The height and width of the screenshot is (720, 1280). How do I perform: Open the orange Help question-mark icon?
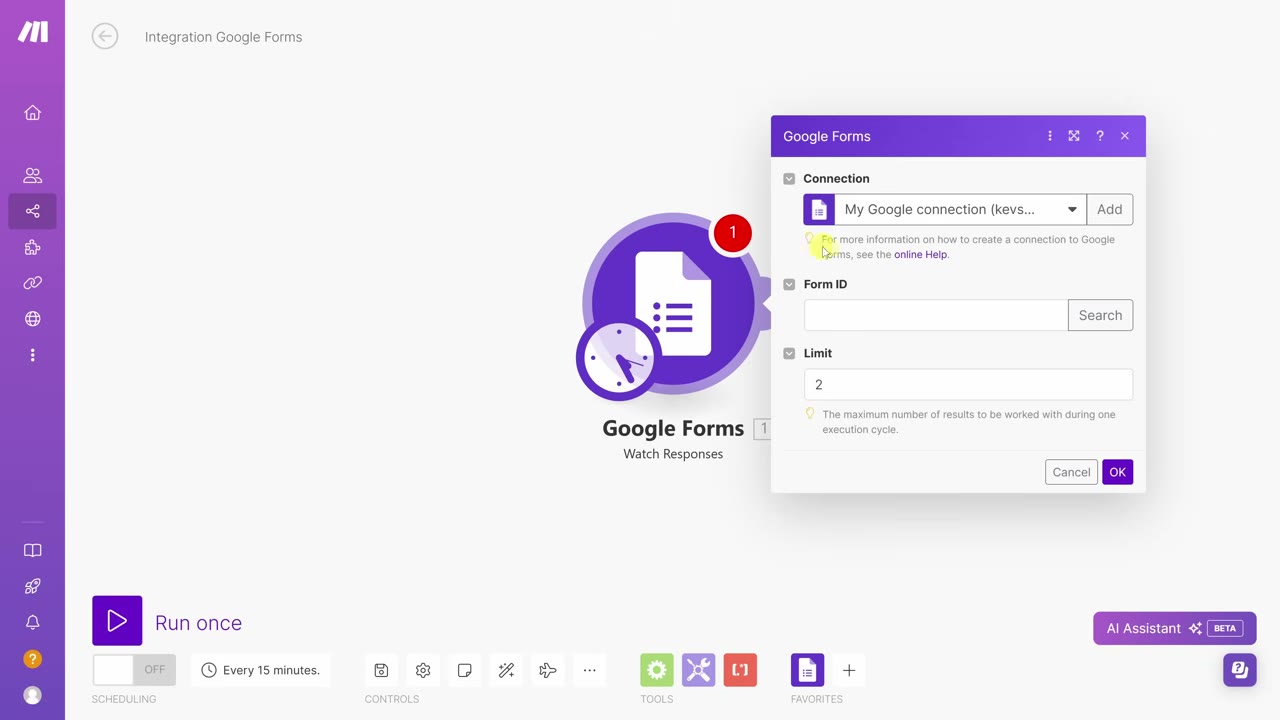tap(33, 659)
